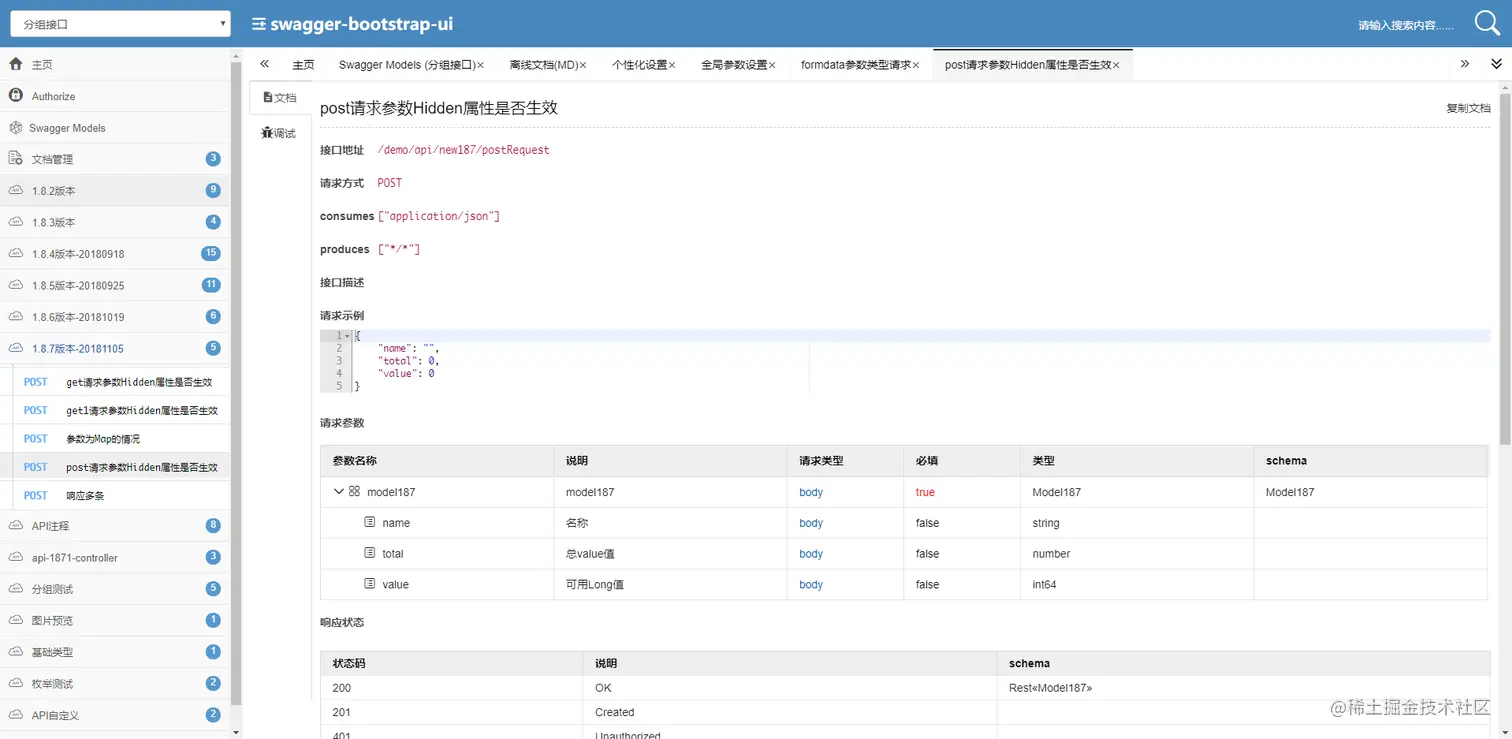Close the post请求参数Hidden属性是否生效 tab

point(1116,65)
